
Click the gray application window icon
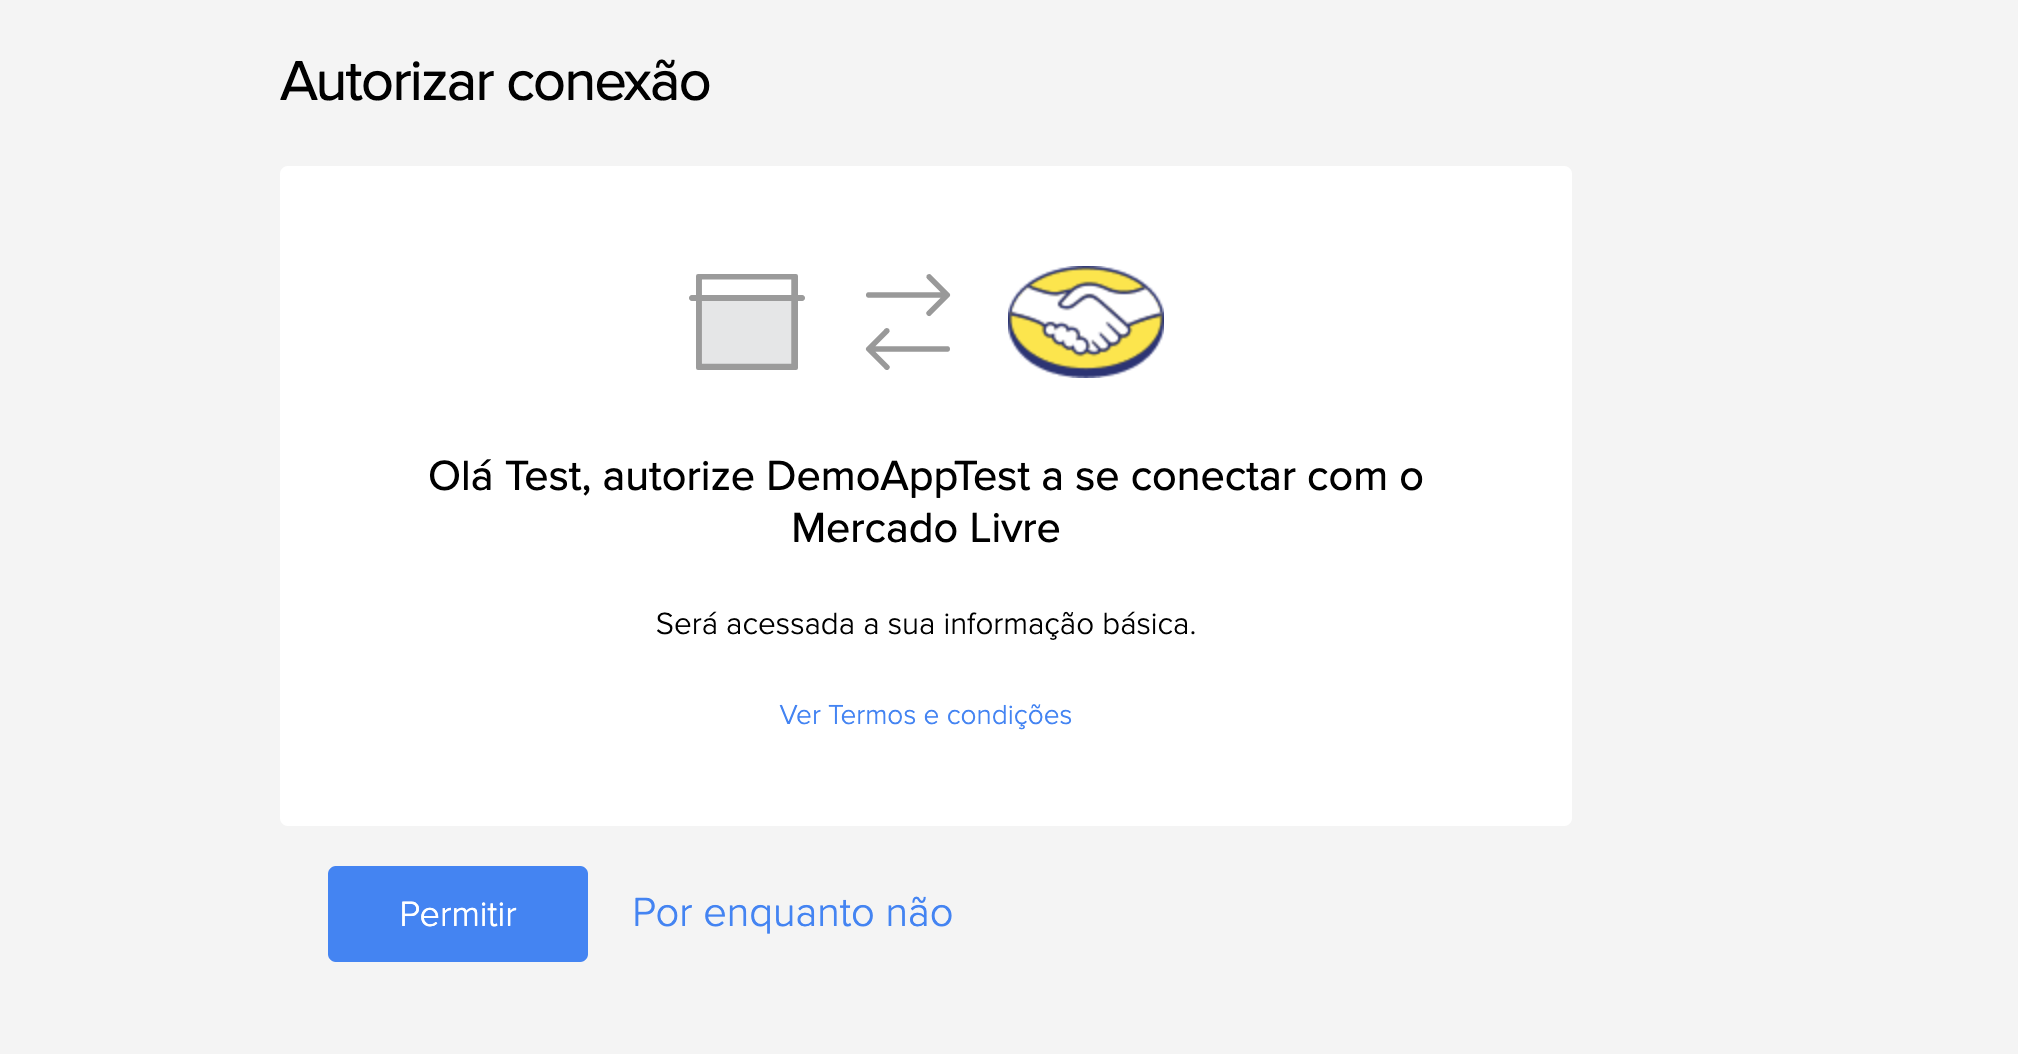[747, 321]
